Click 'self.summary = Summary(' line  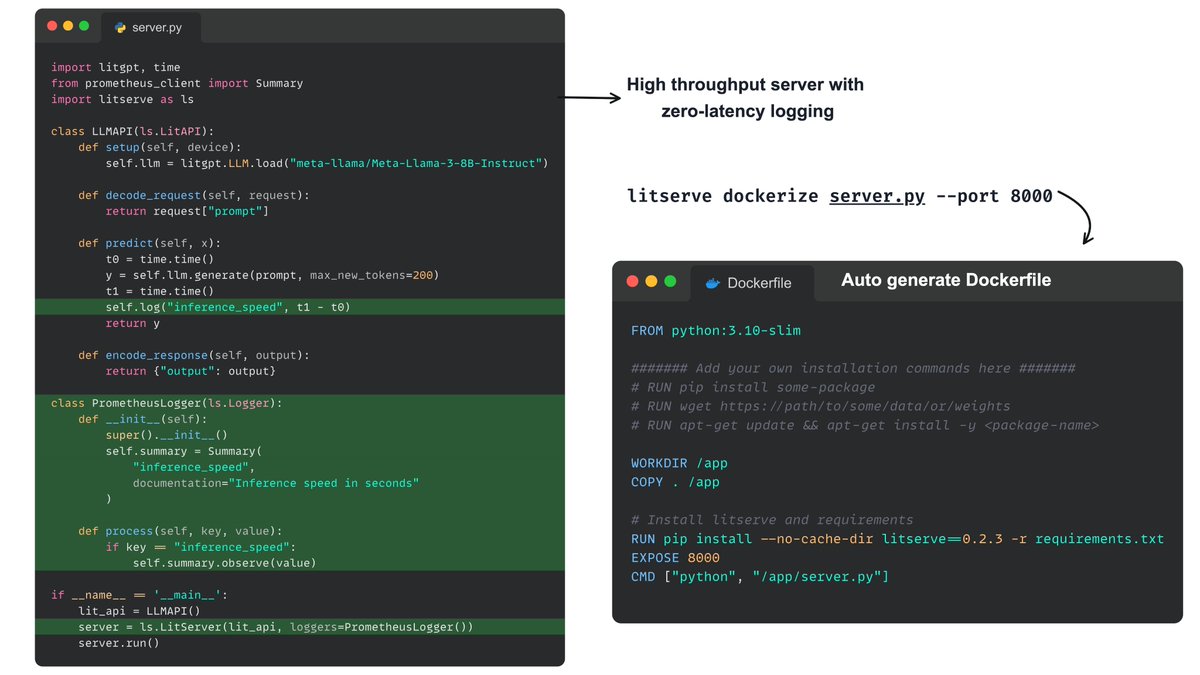pos(184,451)
